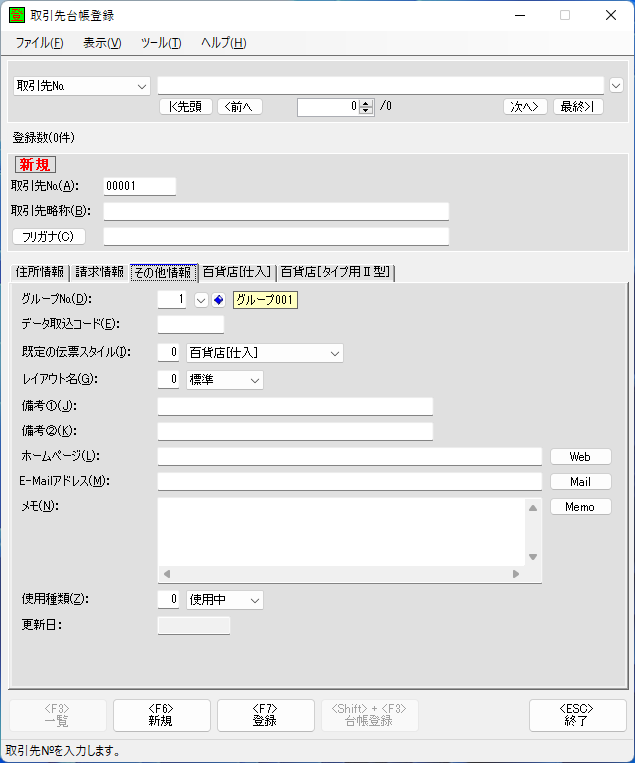Click the 取引先No.(A) field showing 00001
This screenshot has width=635, height=763.
140,186
